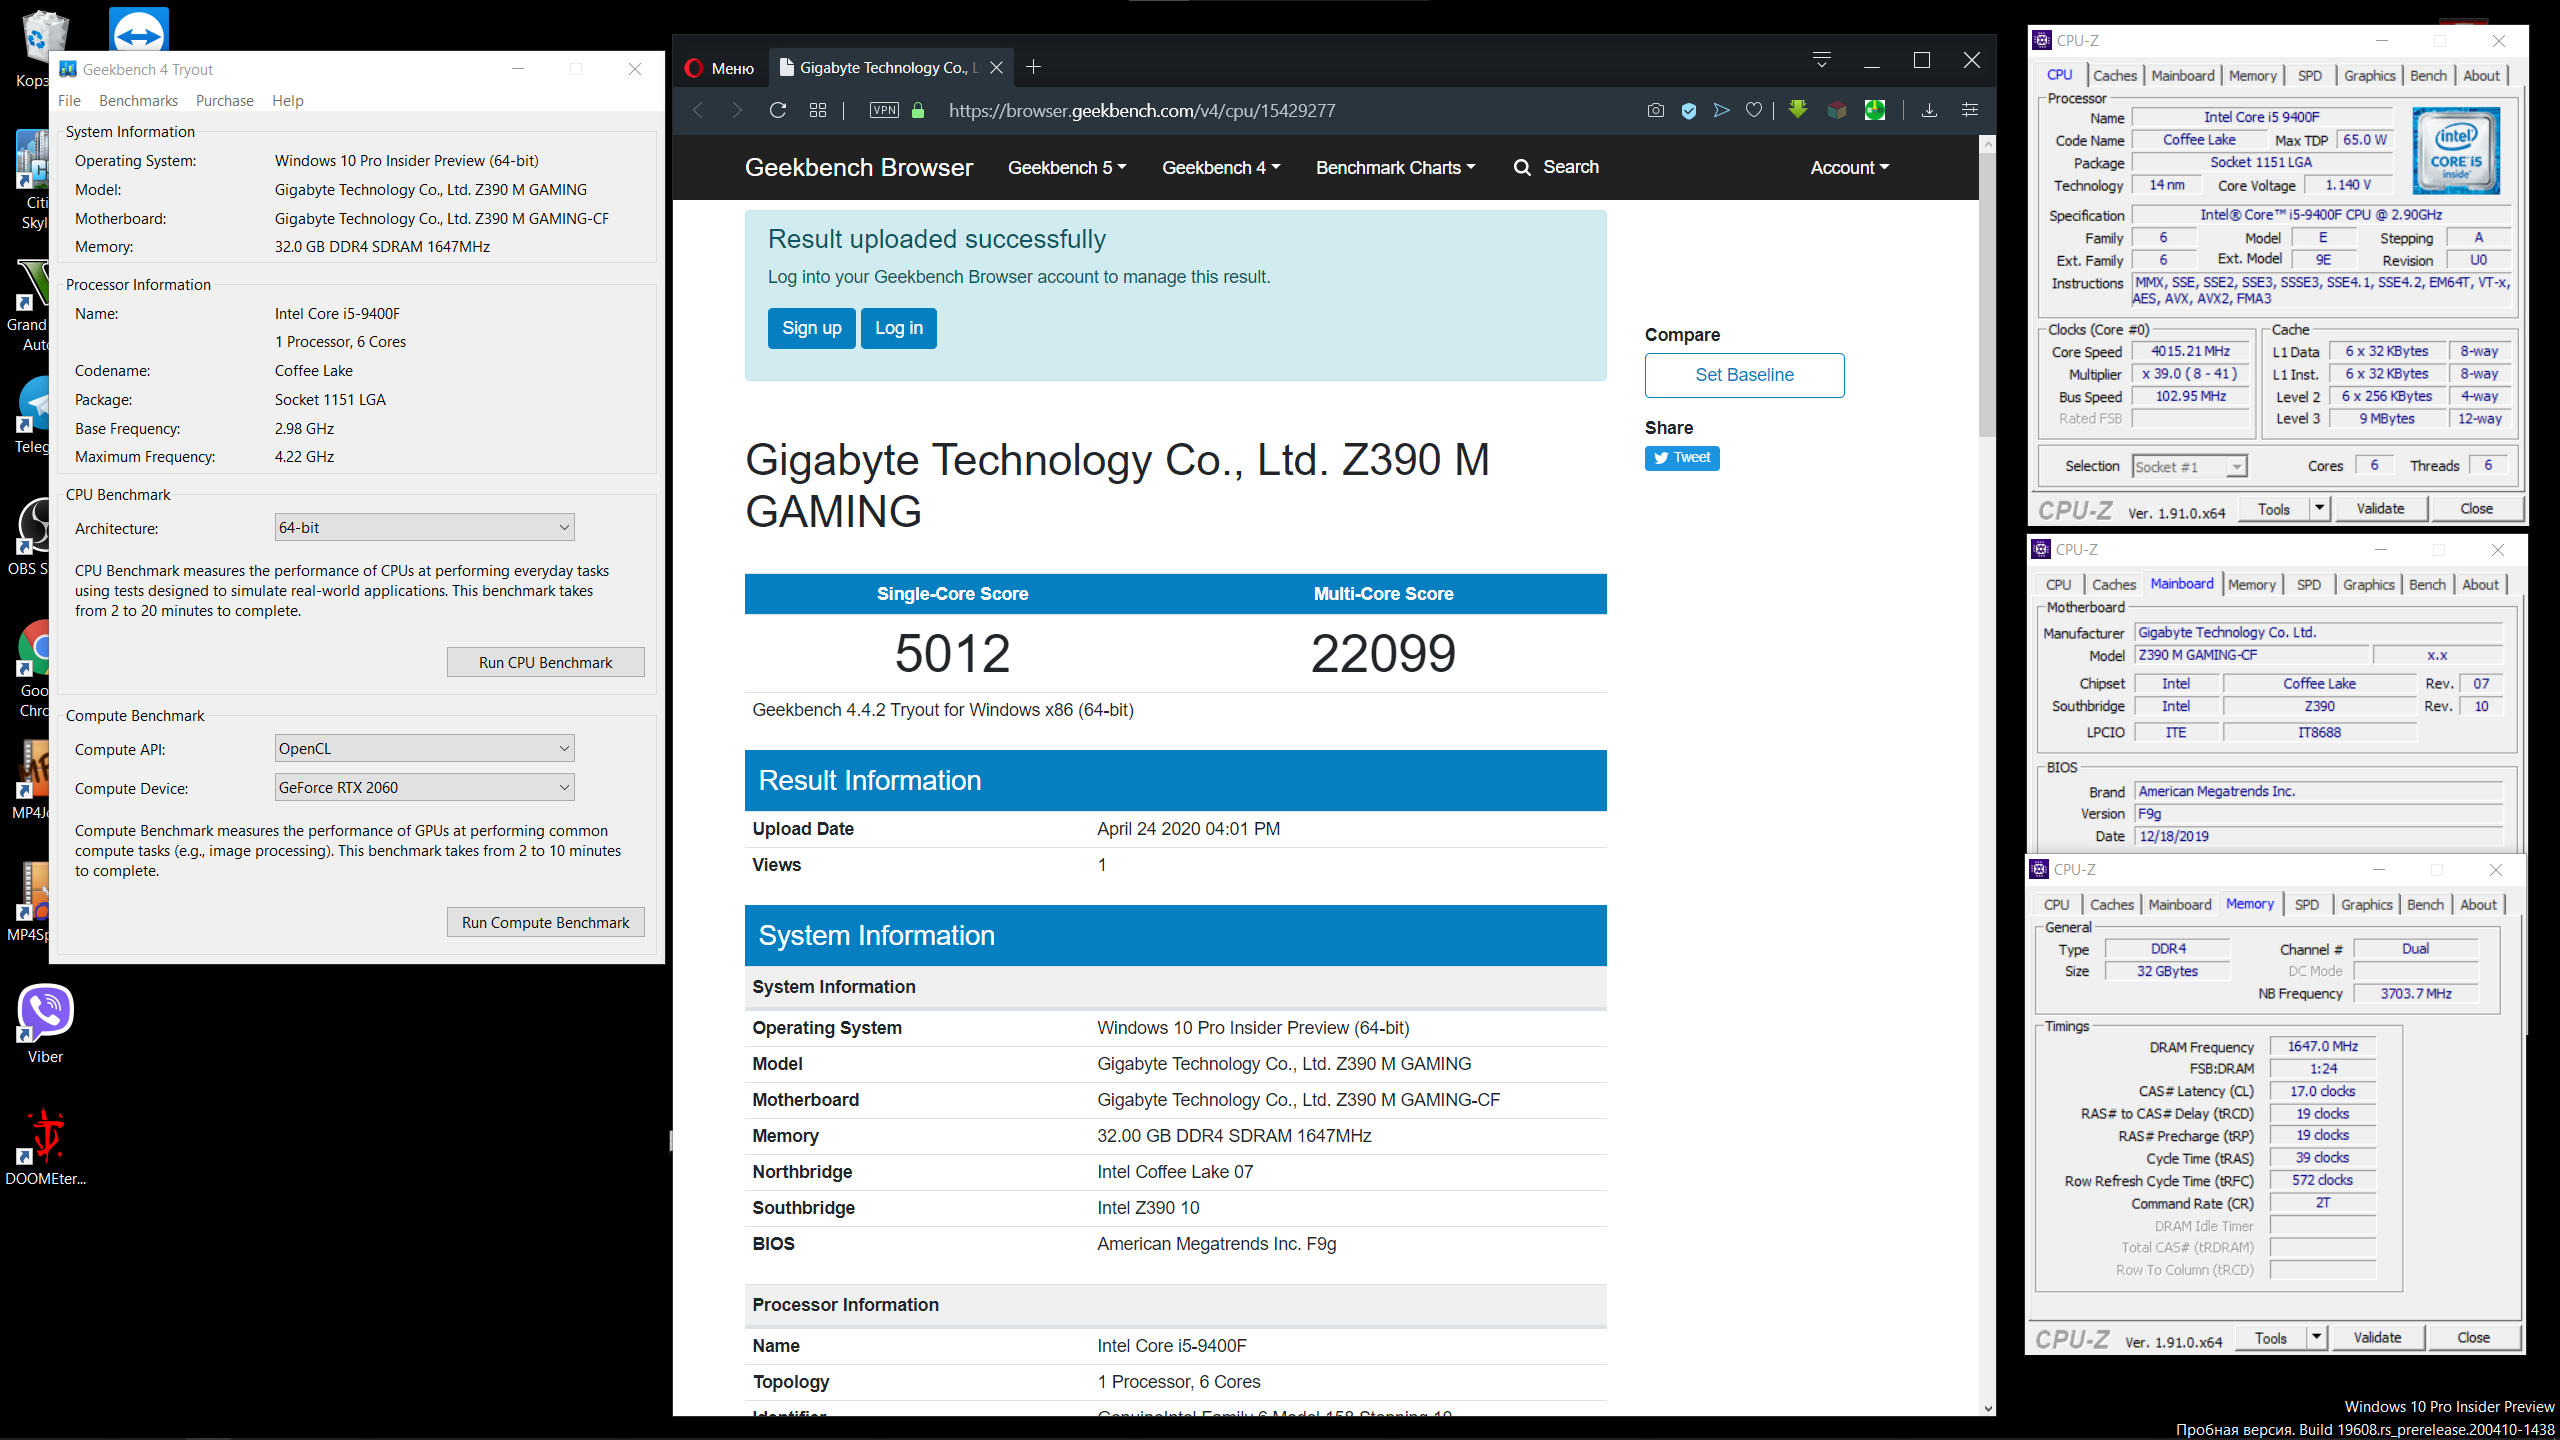2560x1440 pixels.
Task: Expand the Geekbench 5 dropdown
Action: 1067,168
